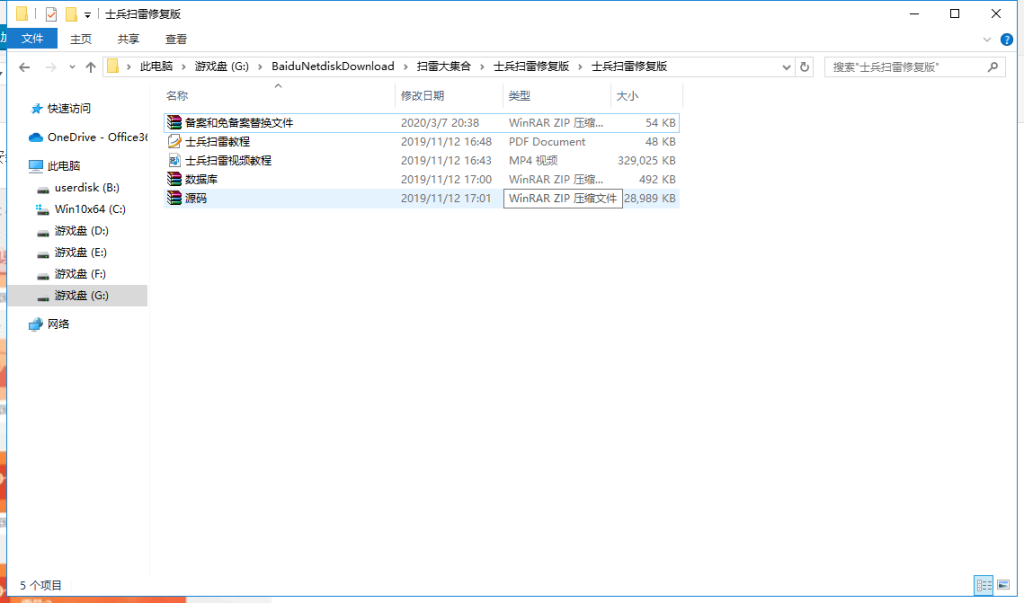Click folder icon in address bar

coord(113,66)
